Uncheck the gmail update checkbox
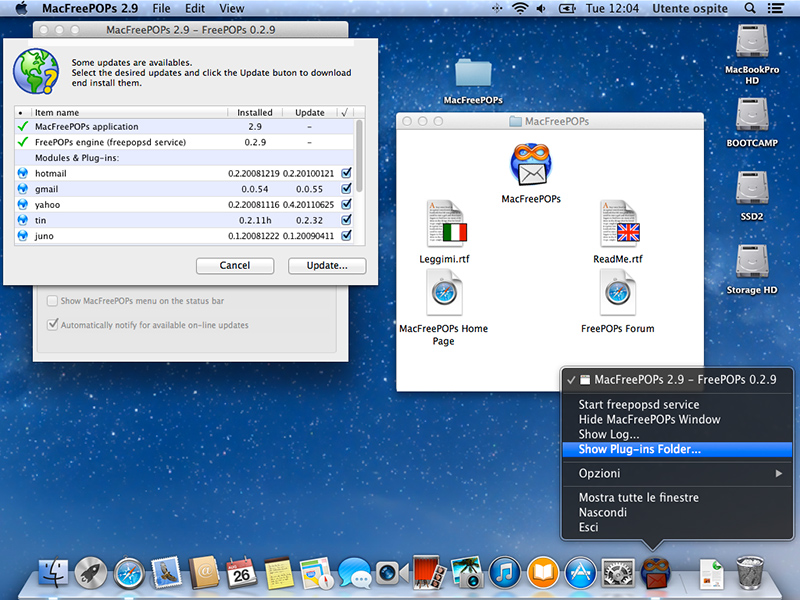This screenshot has height=600, width=800. coord(346,189)
